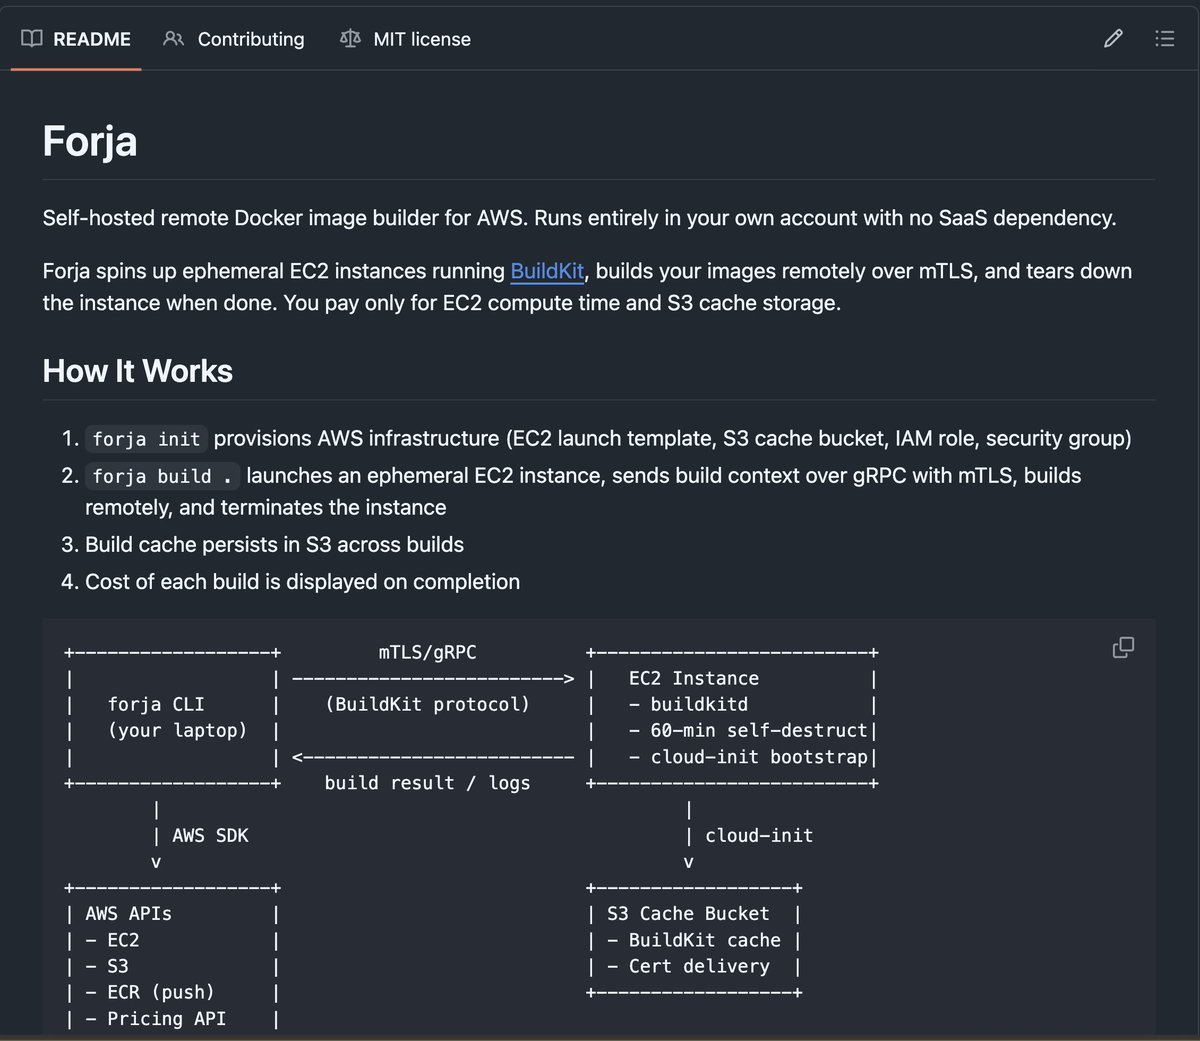
Task: Click the 'AWS SDK' arrow label
Action: coord(210,835)
